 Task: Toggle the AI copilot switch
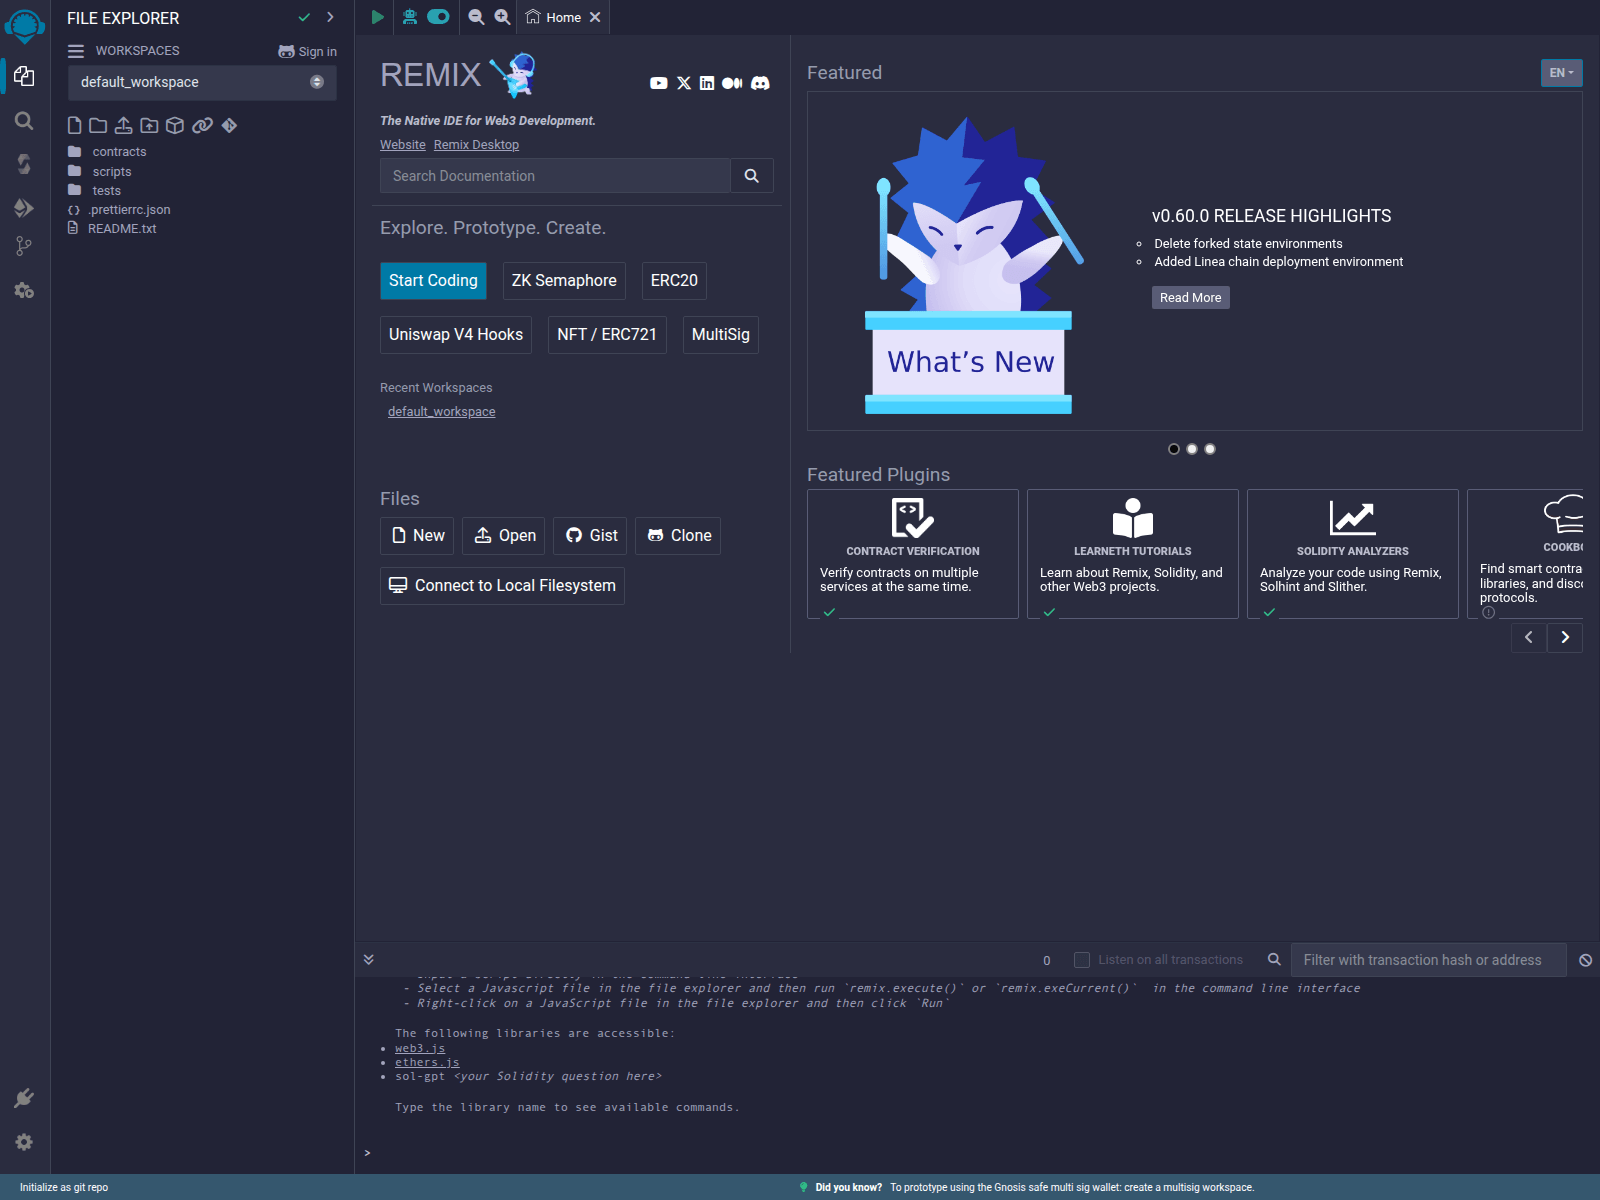pyautogui.click(x=438, y=17)
